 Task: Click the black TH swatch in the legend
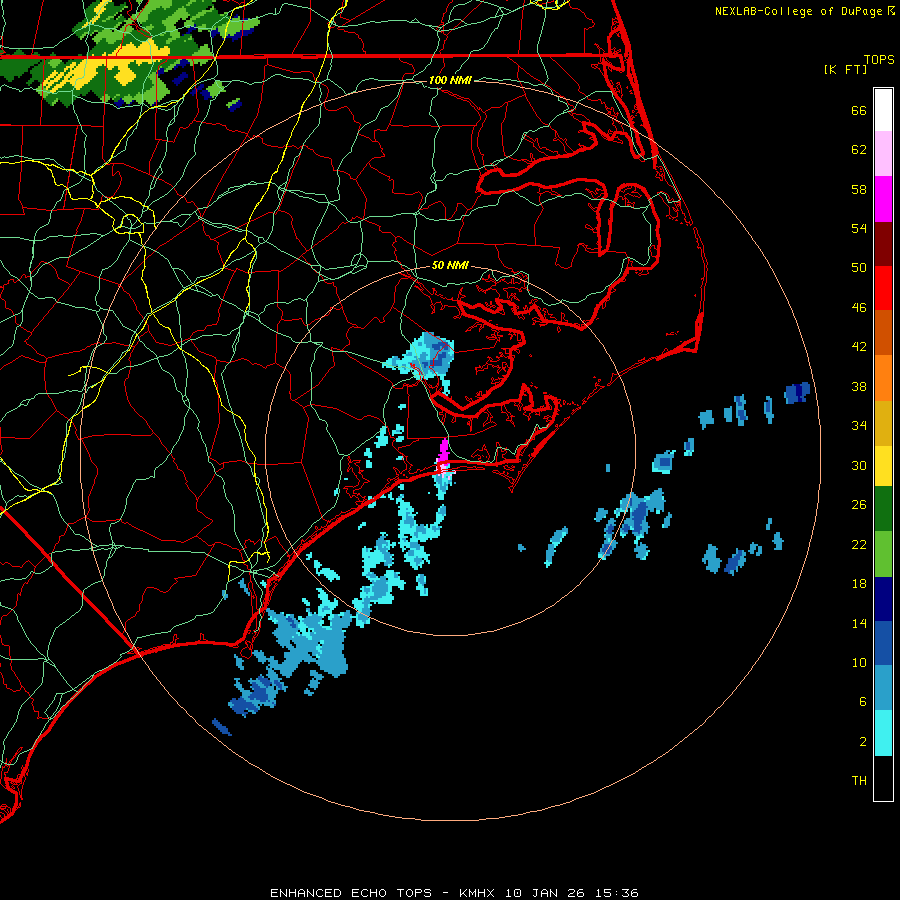[883, 778]
